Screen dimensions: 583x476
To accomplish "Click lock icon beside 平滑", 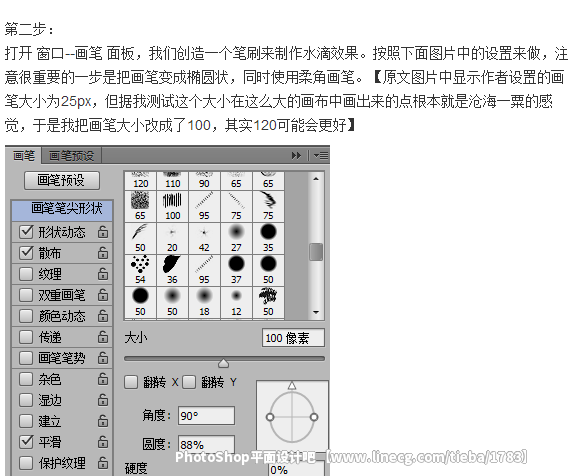I will (x=103, y=442).
